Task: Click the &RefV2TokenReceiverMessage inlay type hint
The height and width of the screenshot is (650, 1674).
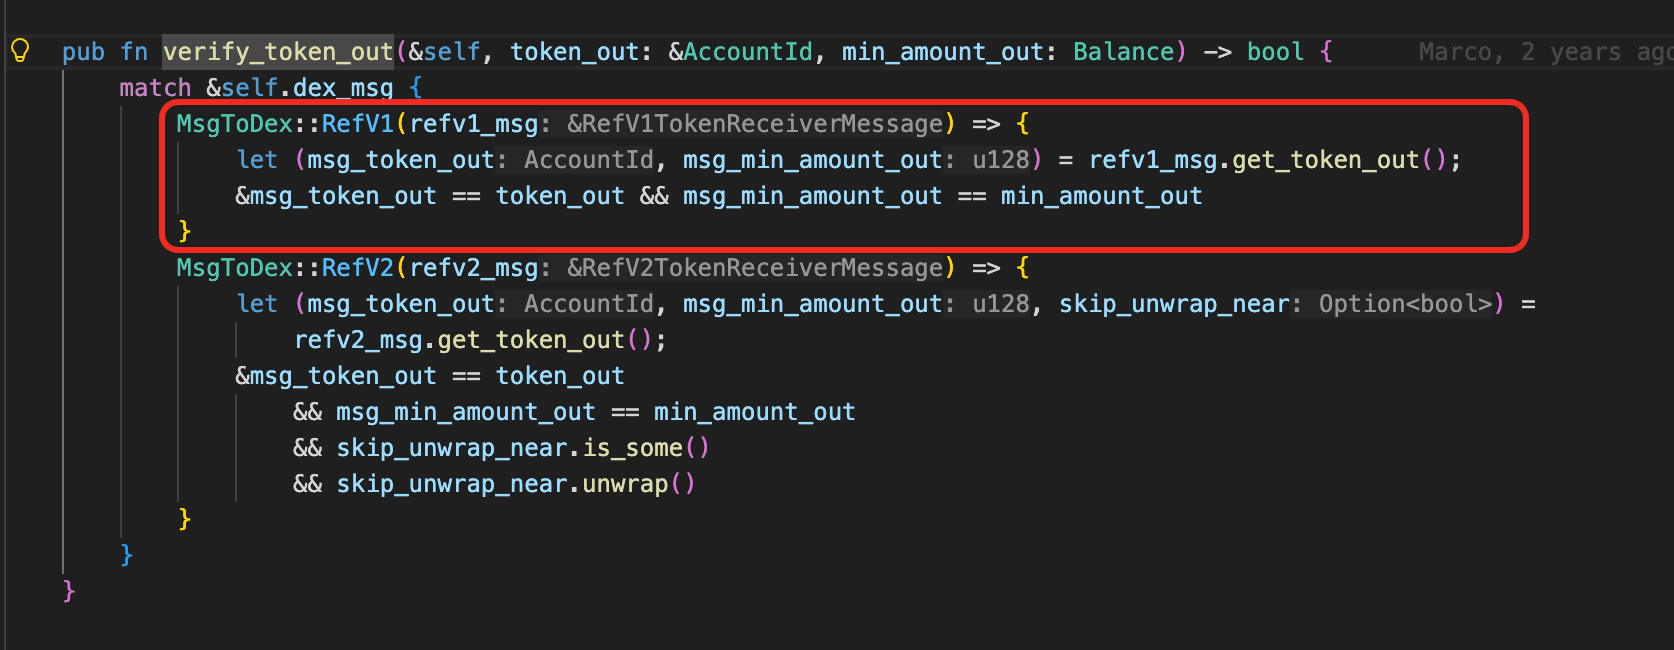Action: click(x=755, y=268)
